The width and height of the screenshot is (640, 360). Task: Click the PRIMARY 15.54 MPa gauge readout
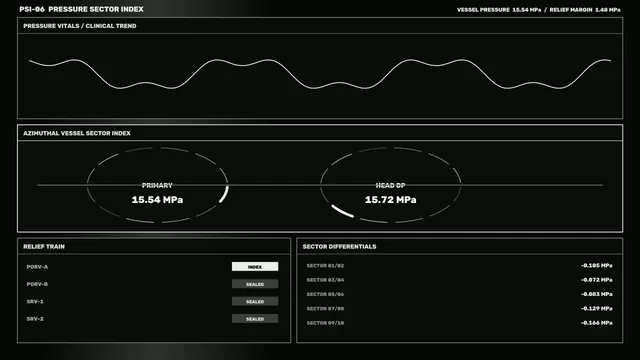[x=157, y=200]
